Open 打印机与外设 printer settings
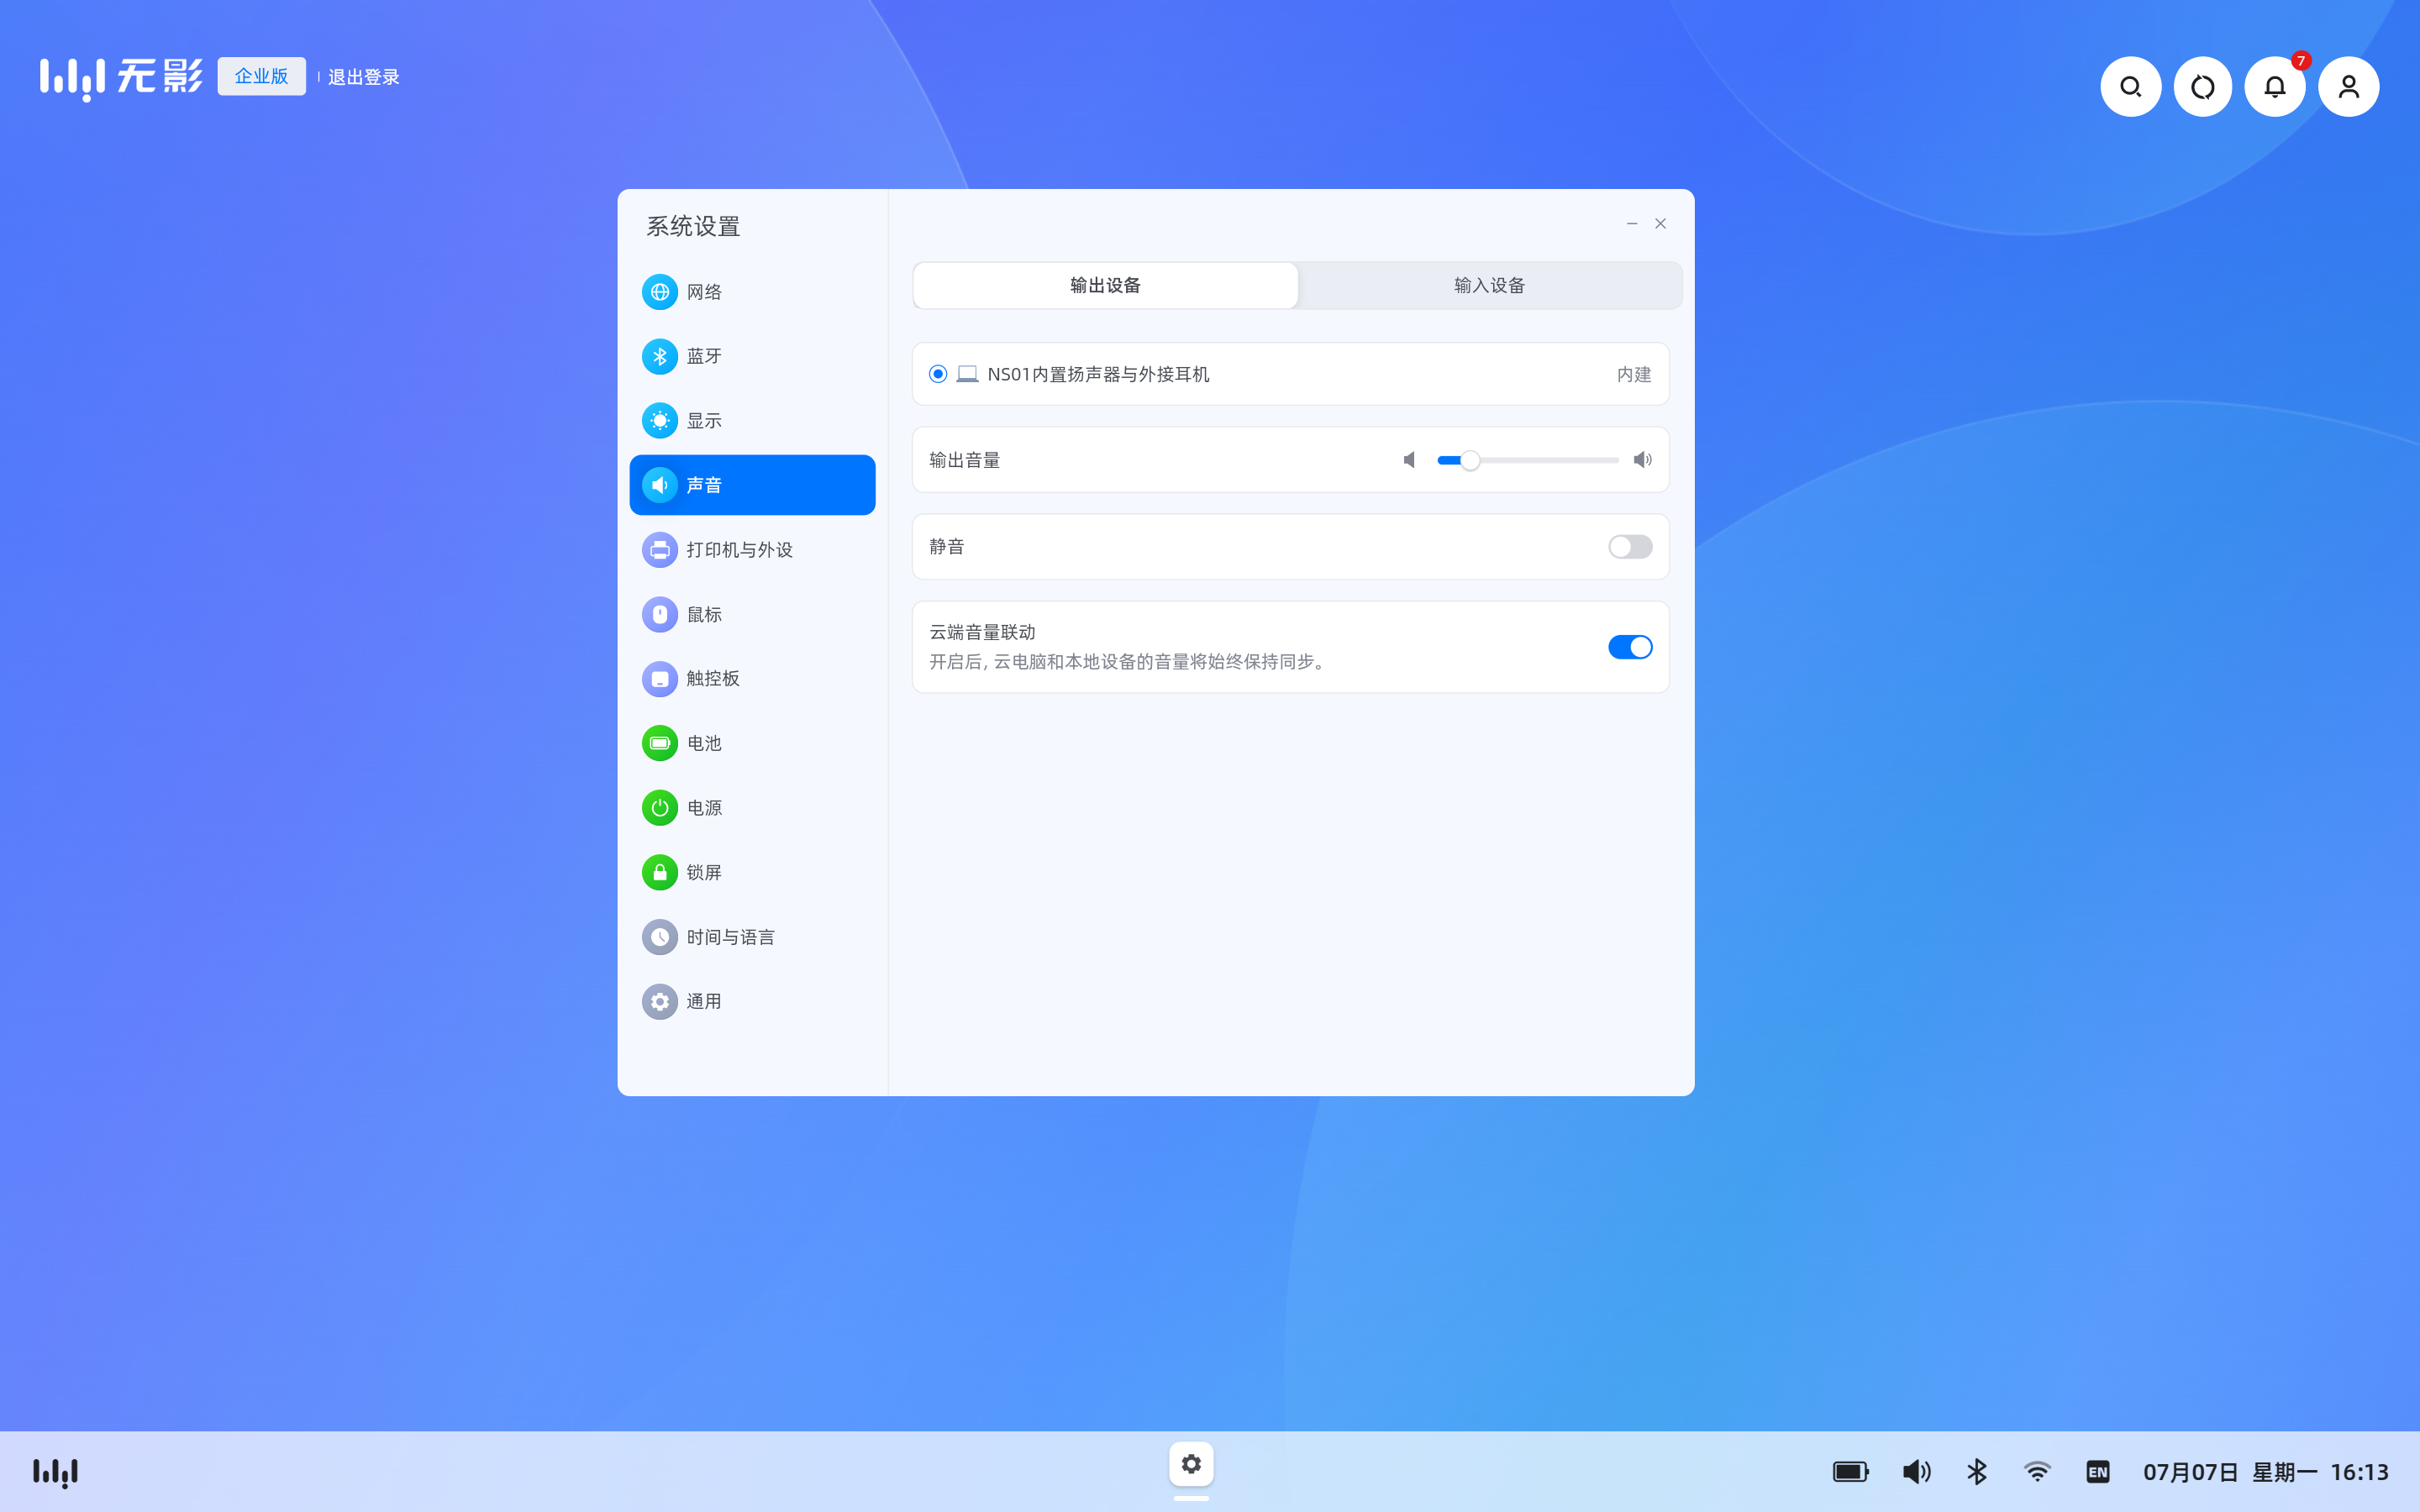This screenshot has width=2420, height=1512. 752,550
